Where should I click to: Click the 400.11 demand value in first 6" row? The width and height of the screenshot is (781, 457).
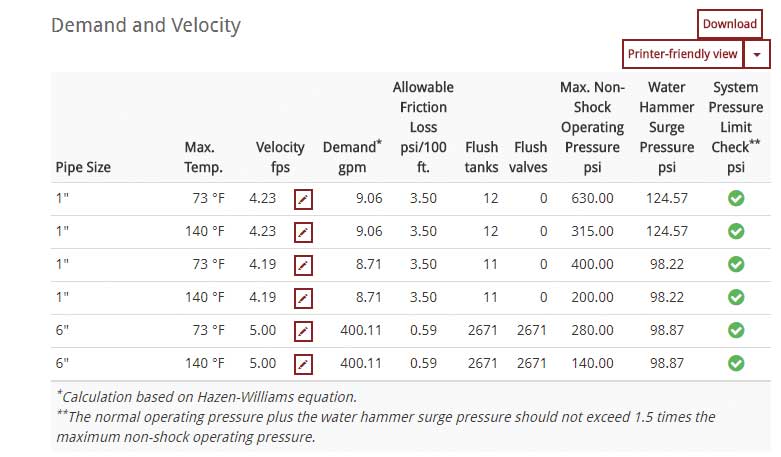click(361, 330)
